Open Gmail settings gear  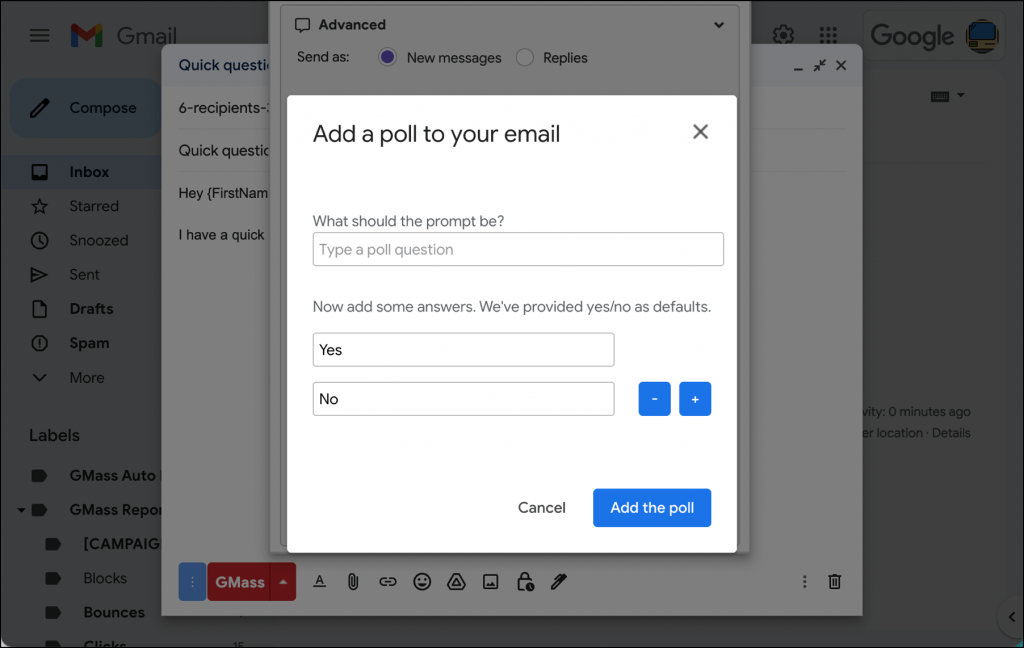coord(783,34)
